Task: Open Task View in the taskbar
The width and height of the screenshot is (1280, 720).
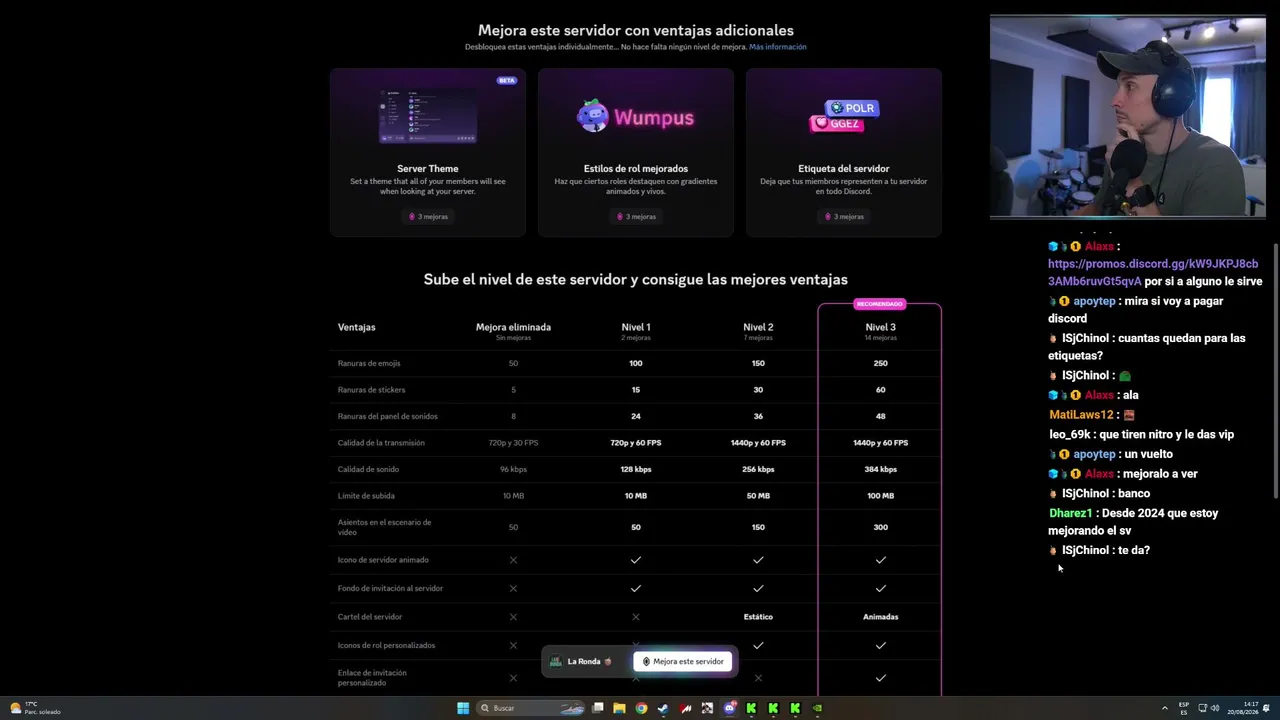Action: 597,708
